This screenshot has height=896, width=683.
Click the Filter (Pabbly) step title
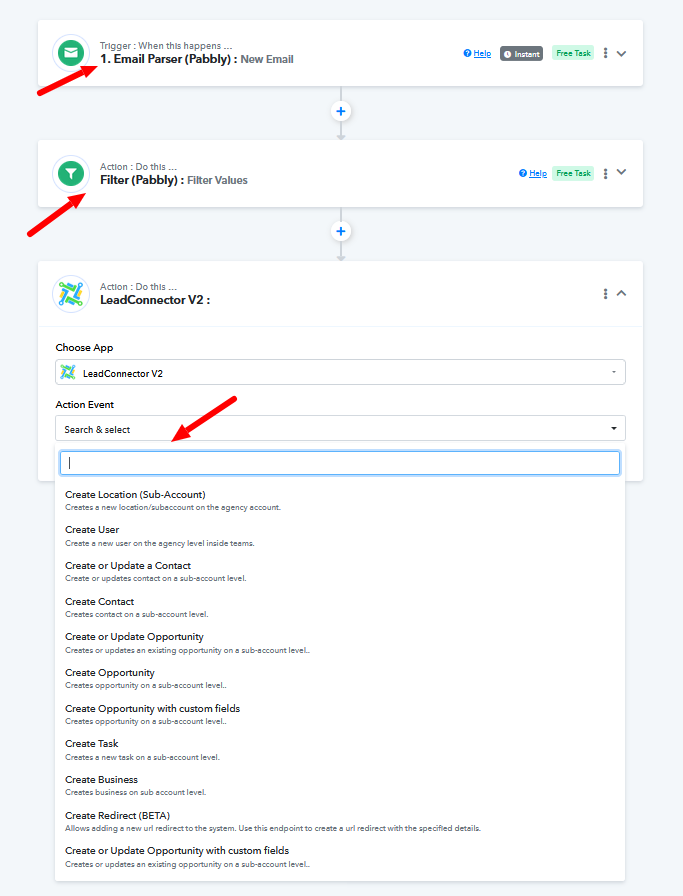[174, 180]
